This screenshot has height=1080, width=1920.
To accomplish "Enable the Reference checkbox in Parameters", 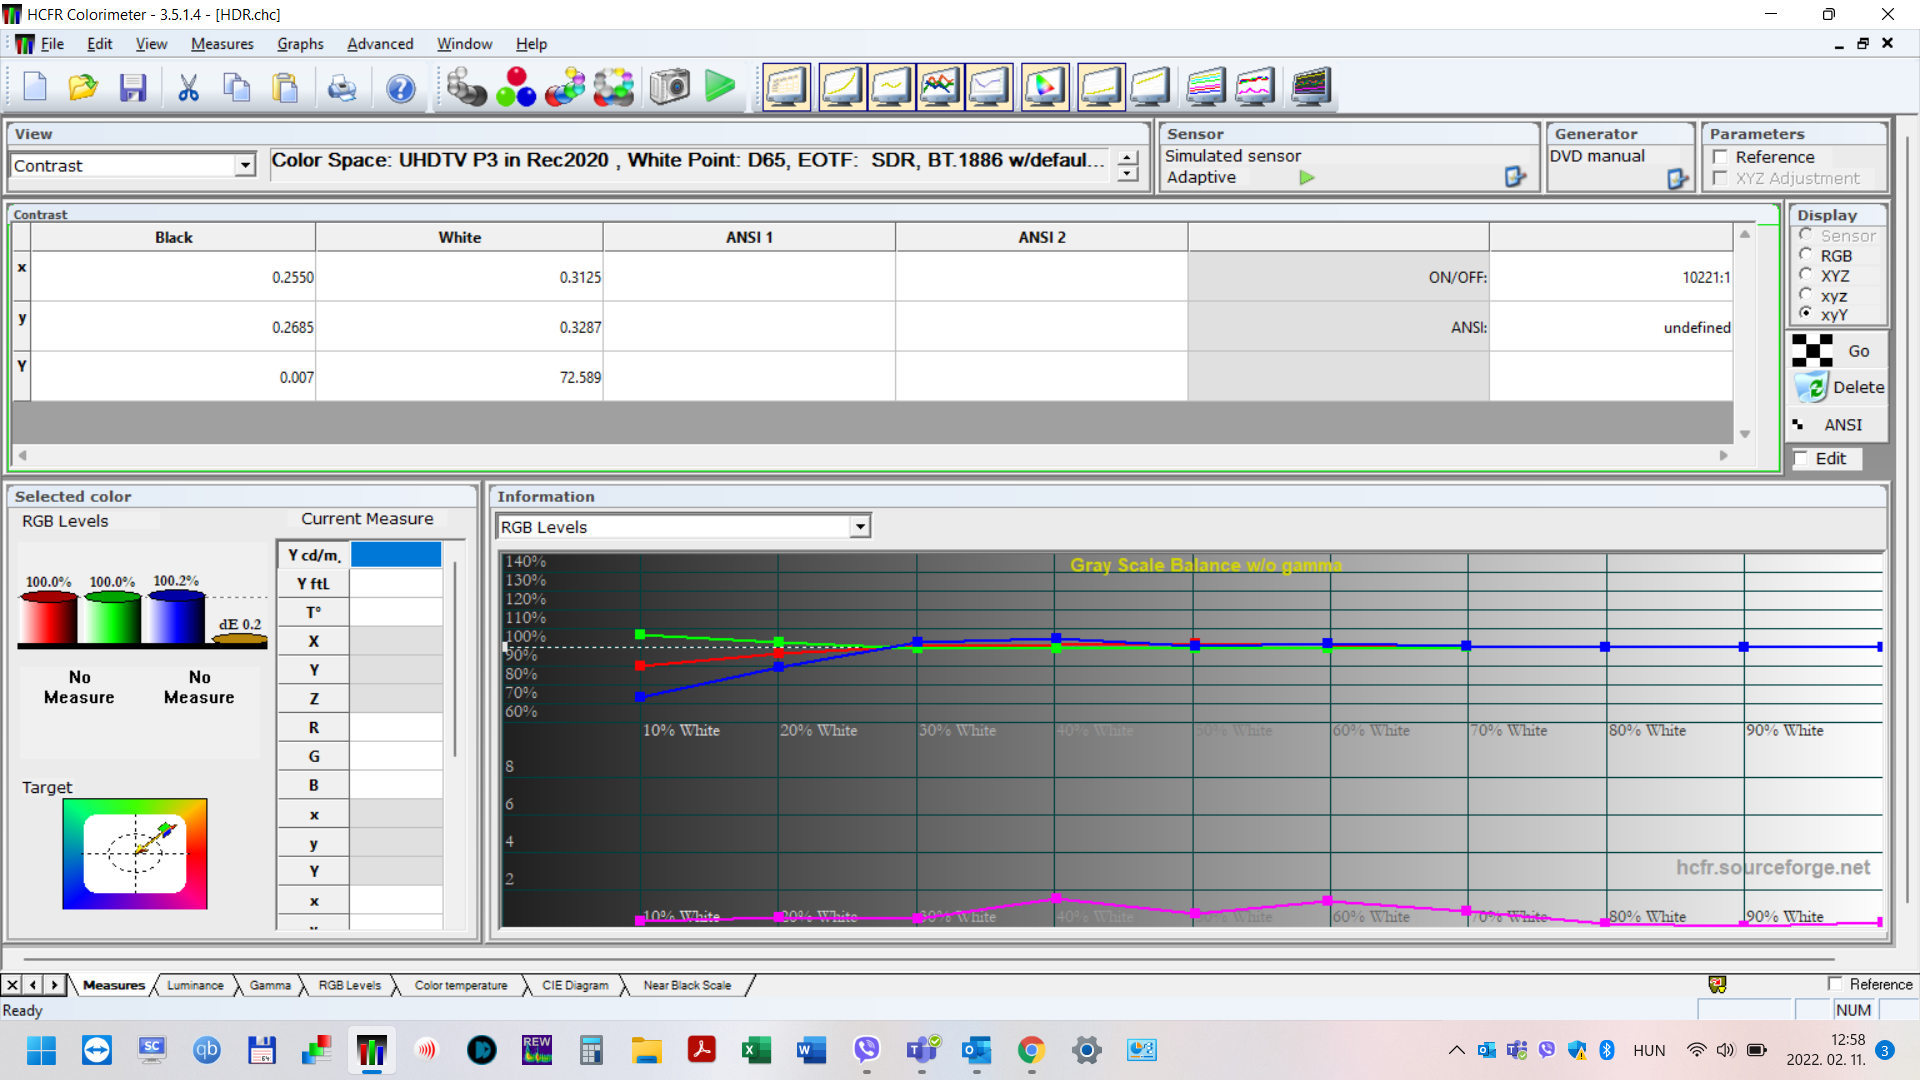I will click(1721, 157).
